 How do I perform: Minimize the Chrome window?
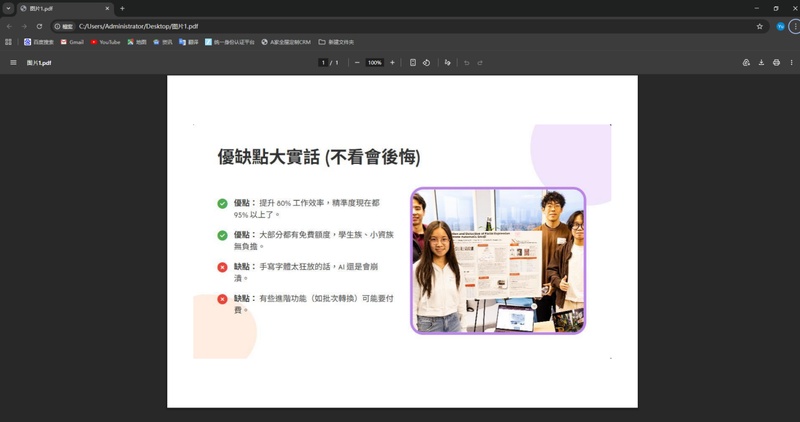pos(757,8)
